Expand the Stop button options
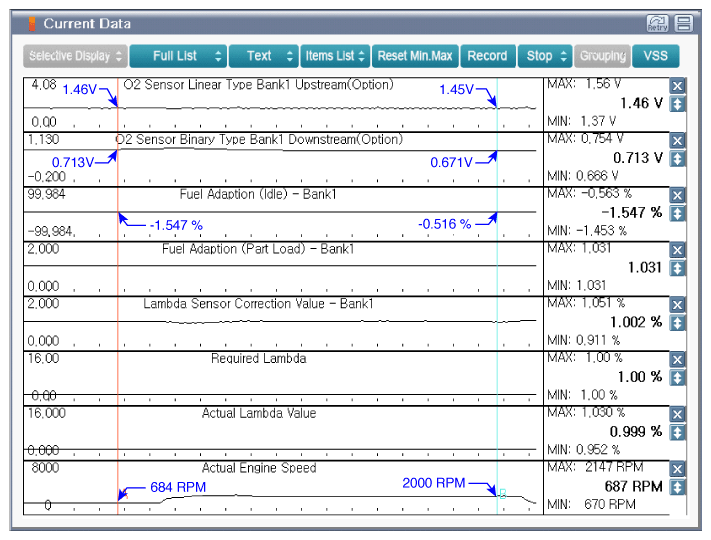This screenshot has height=540, width=711. (545, 56)
